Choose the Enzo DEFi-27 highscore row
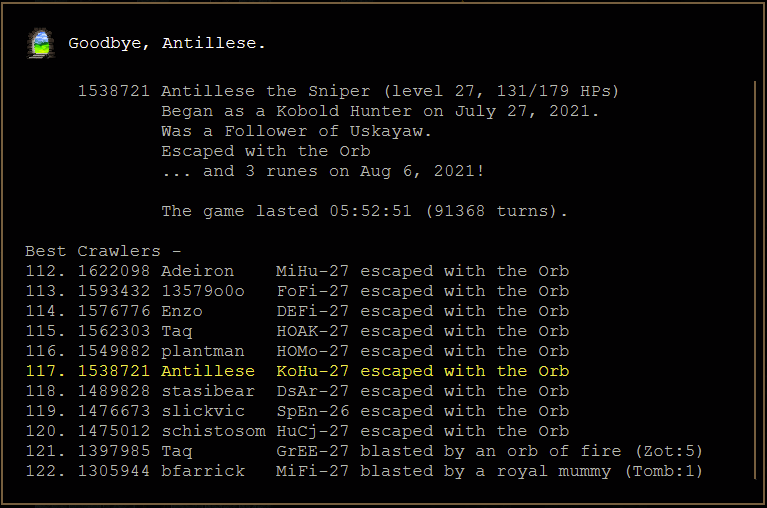This screenshot has height=508, width=767. point(297,311)
